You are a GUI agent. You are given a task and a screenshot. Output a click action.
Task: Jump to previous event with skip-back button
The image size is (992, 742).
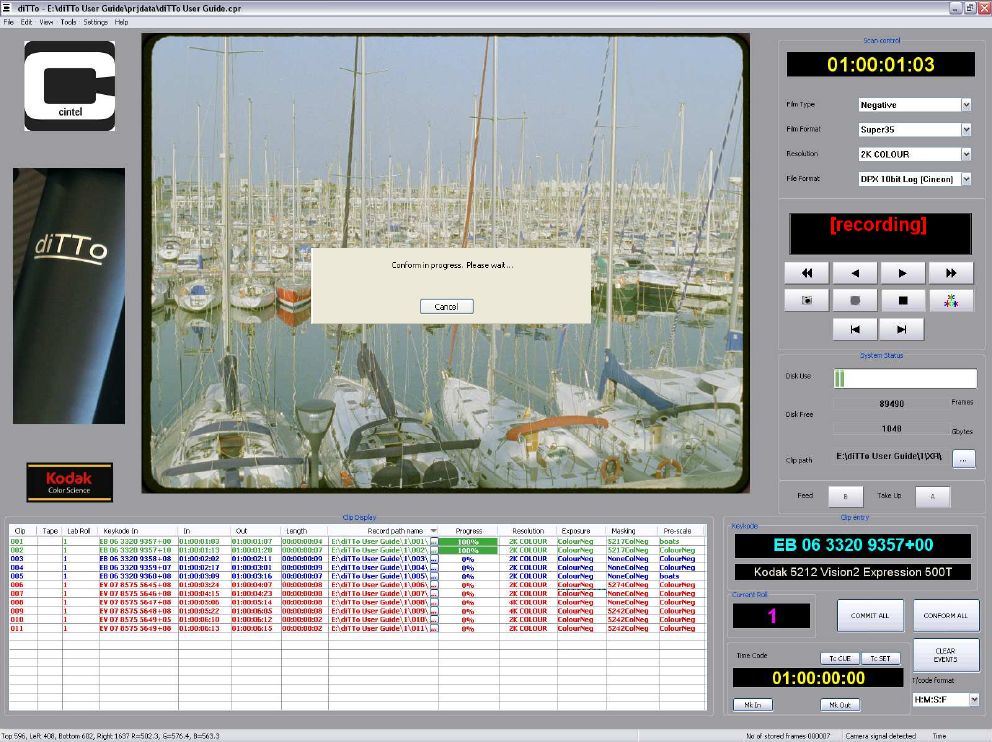click(854, 329)
